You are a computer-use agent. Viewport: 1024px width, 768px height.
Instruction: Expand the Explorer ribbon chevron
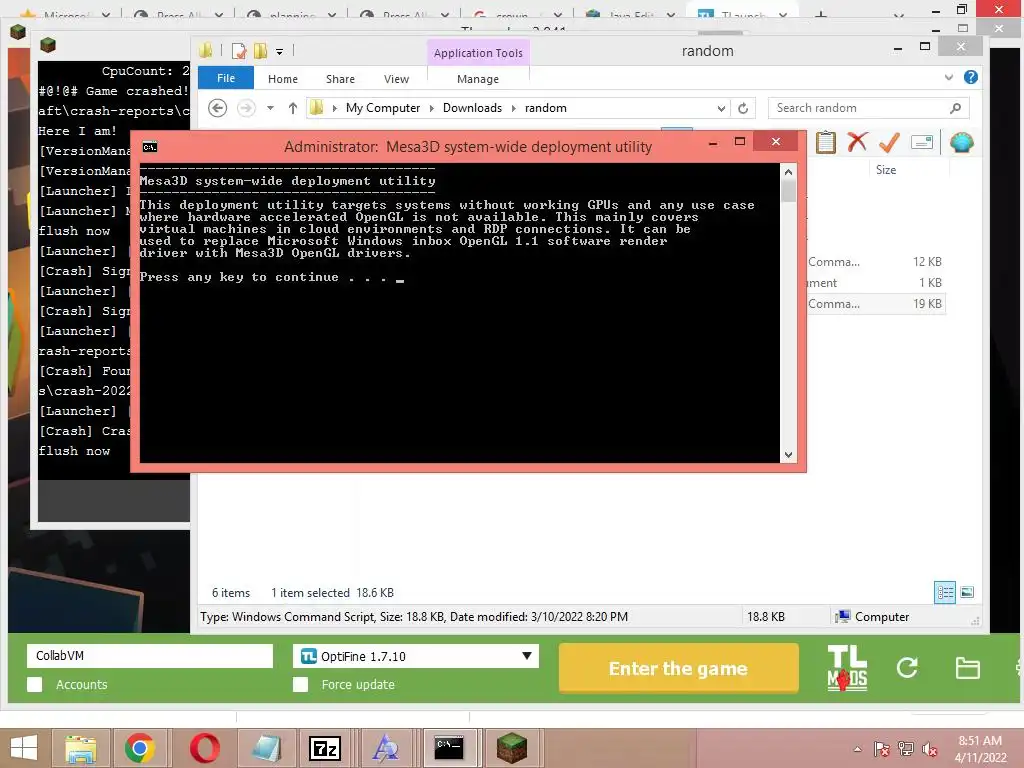click(x=948, y=77)
